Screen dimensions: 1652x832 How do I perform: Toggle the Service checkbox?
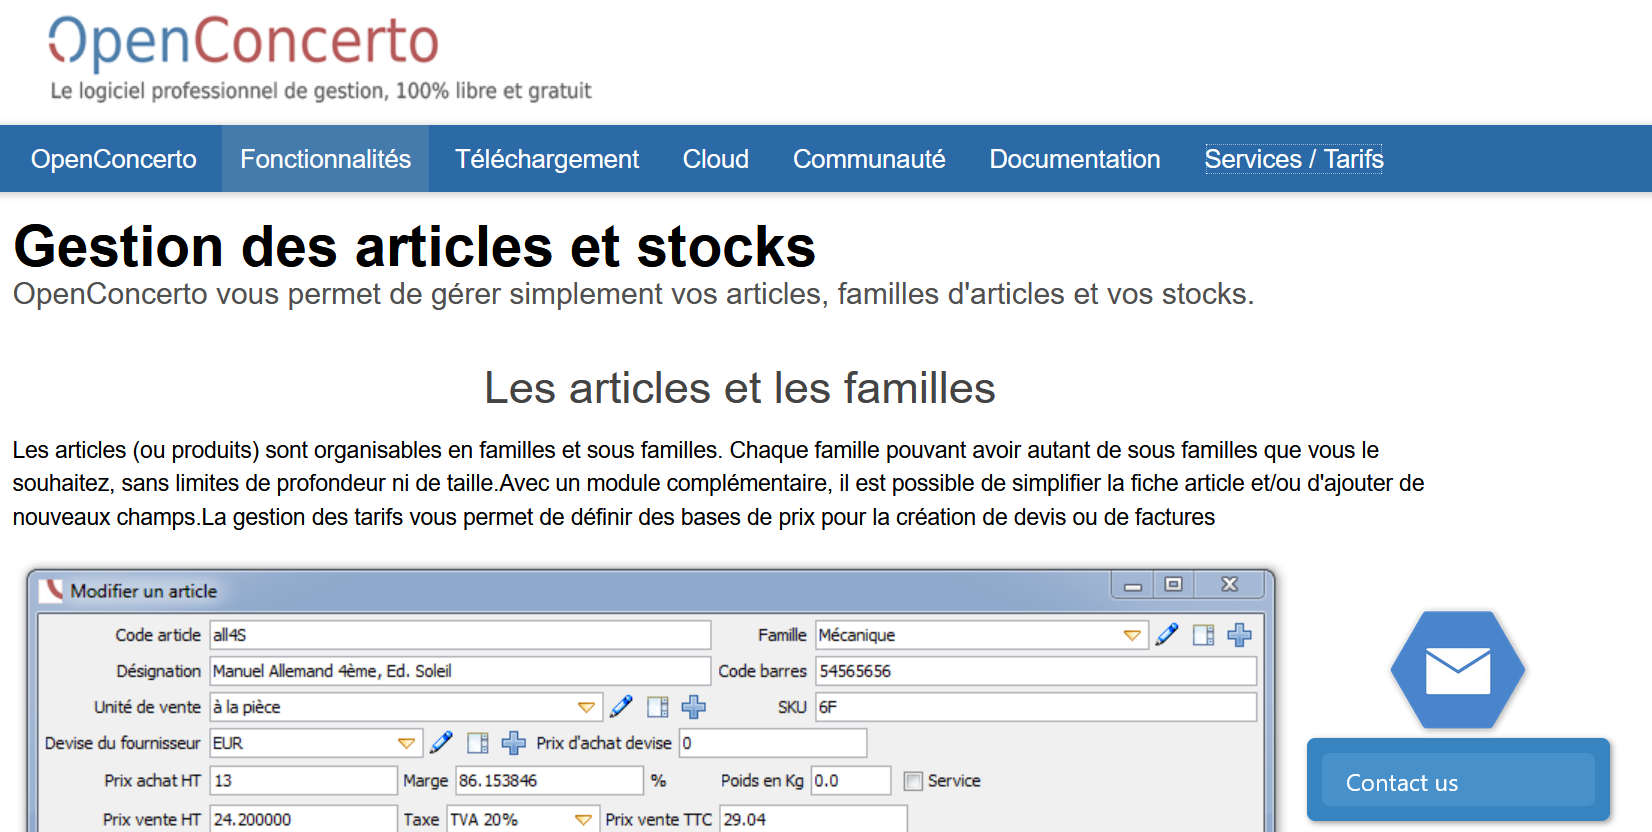click(x=913, y=781)
